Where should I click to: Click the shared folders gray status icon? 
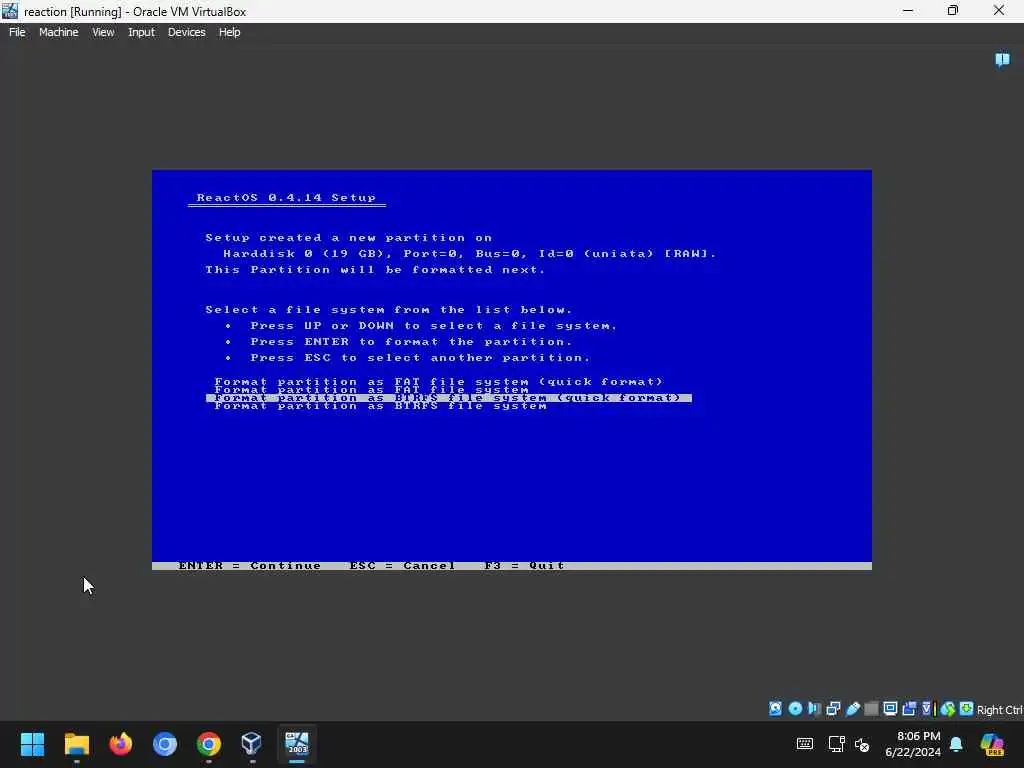(x=871, y=709)
